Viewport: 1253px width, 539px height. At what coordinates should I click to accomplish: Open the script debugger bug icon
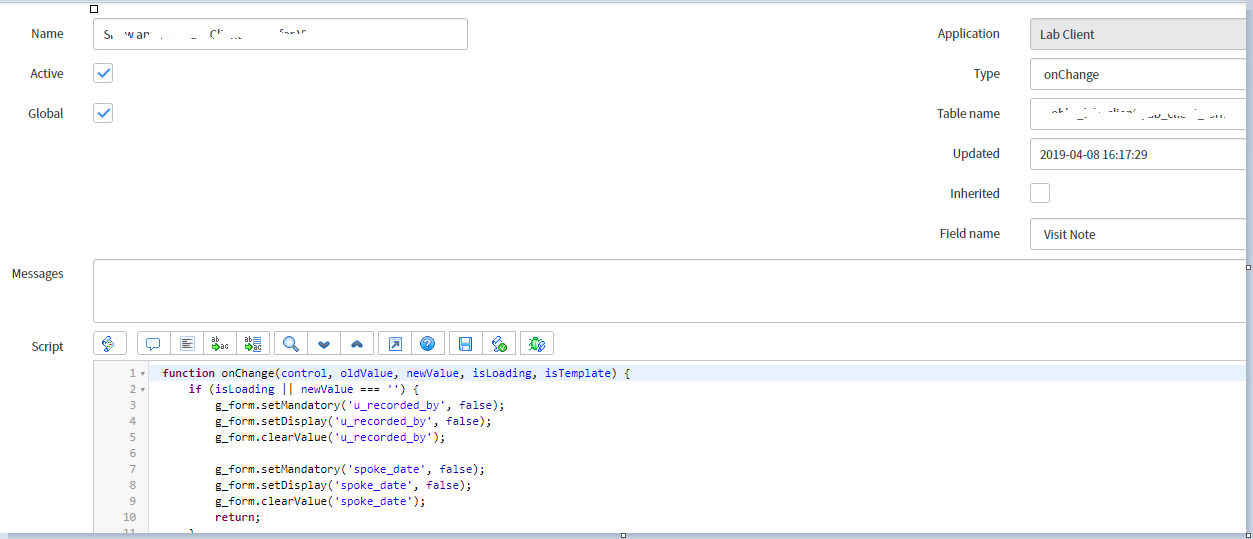tap(537, 344)
